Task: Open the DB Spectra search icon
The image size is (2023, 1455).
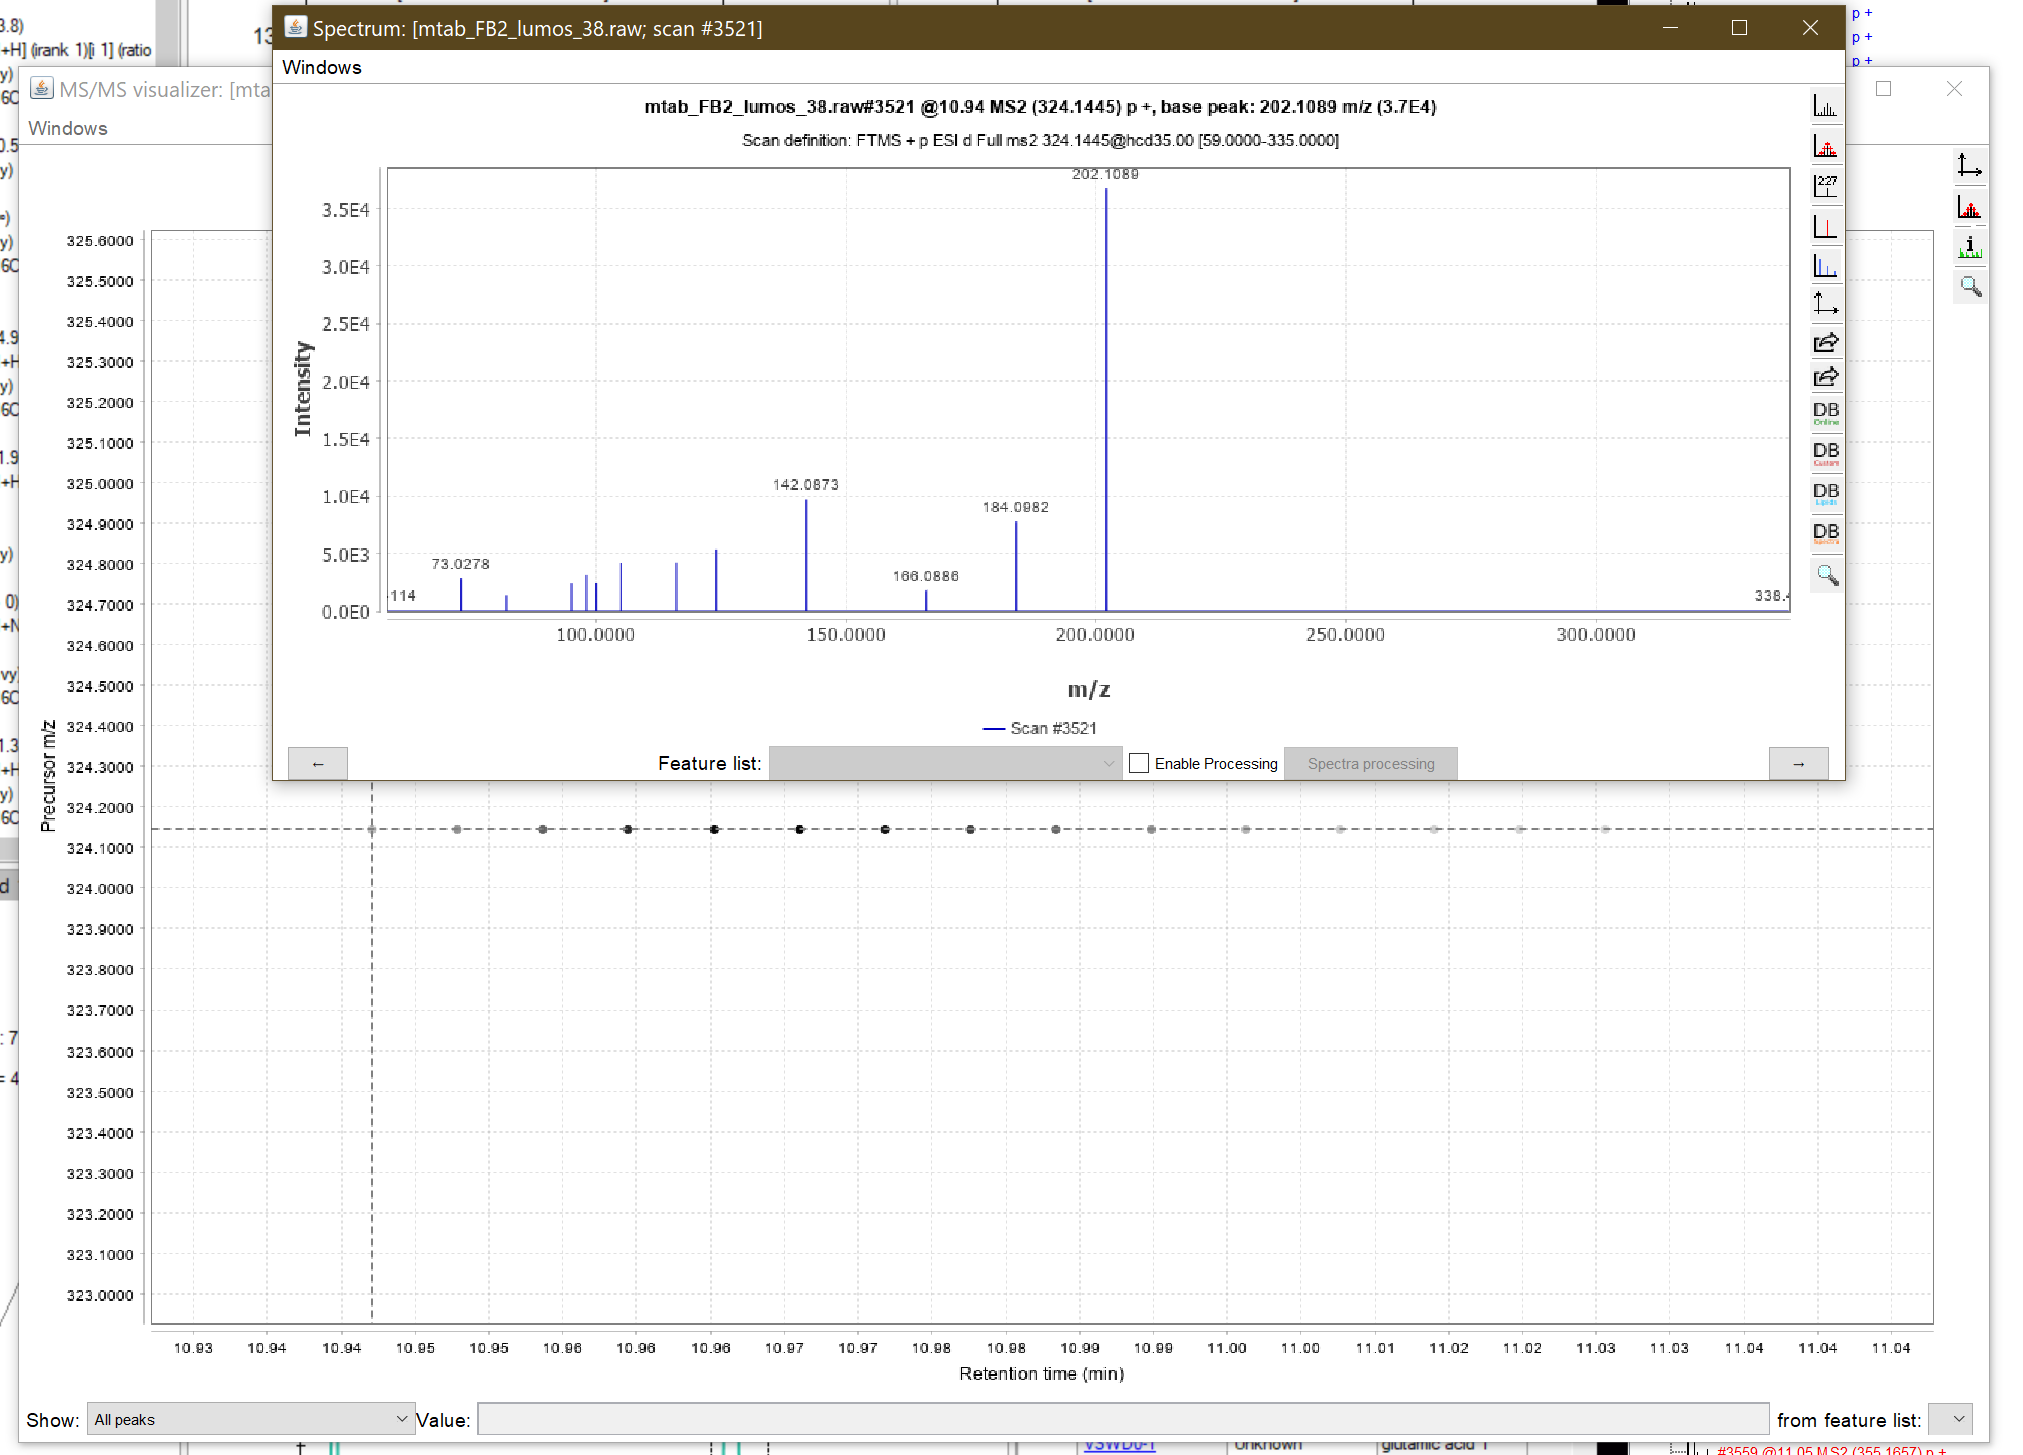Action: [x=1825, y=533]
